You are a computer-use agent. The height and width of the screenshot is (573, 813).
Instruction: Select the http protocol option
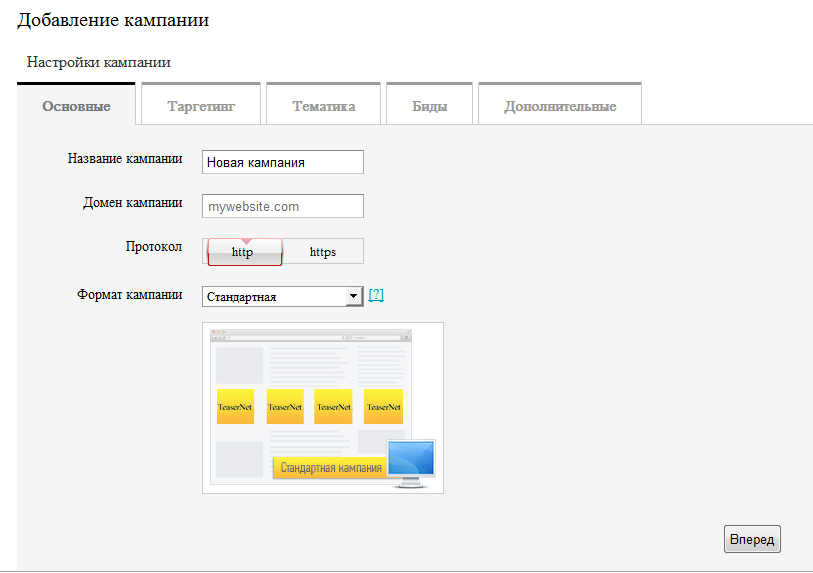243,252
